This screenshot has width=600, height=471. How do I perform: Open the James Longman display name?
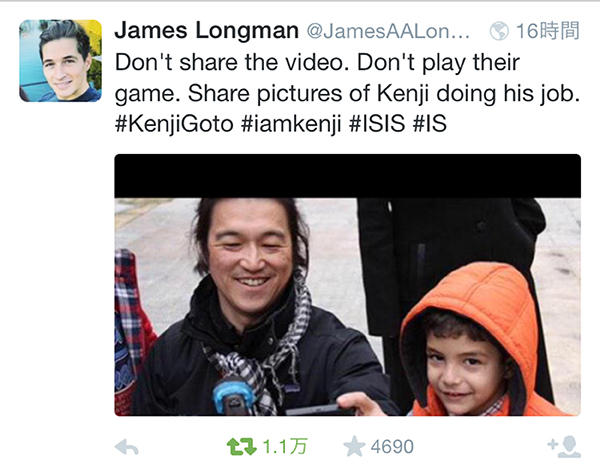[x=207, y=30]
